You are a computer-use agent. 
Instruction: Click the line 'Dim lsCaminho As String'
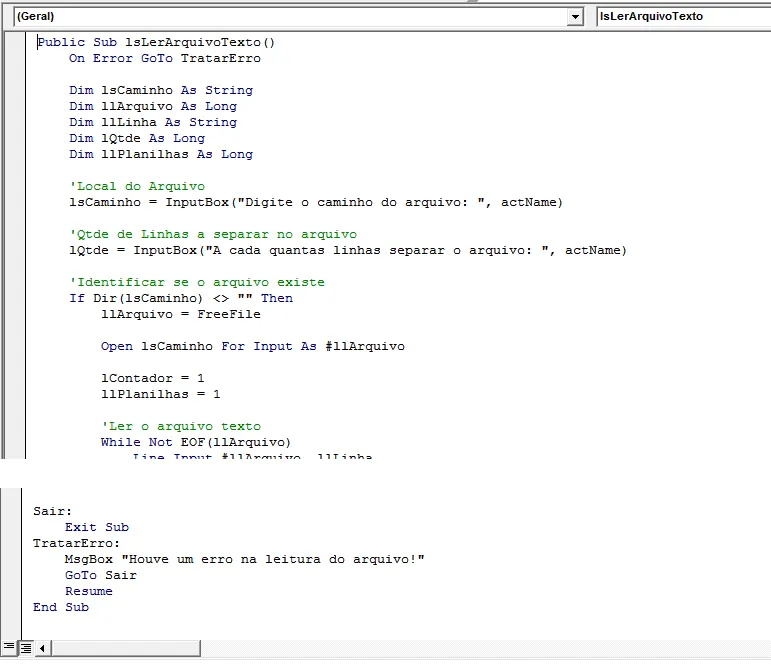point(161,90)
